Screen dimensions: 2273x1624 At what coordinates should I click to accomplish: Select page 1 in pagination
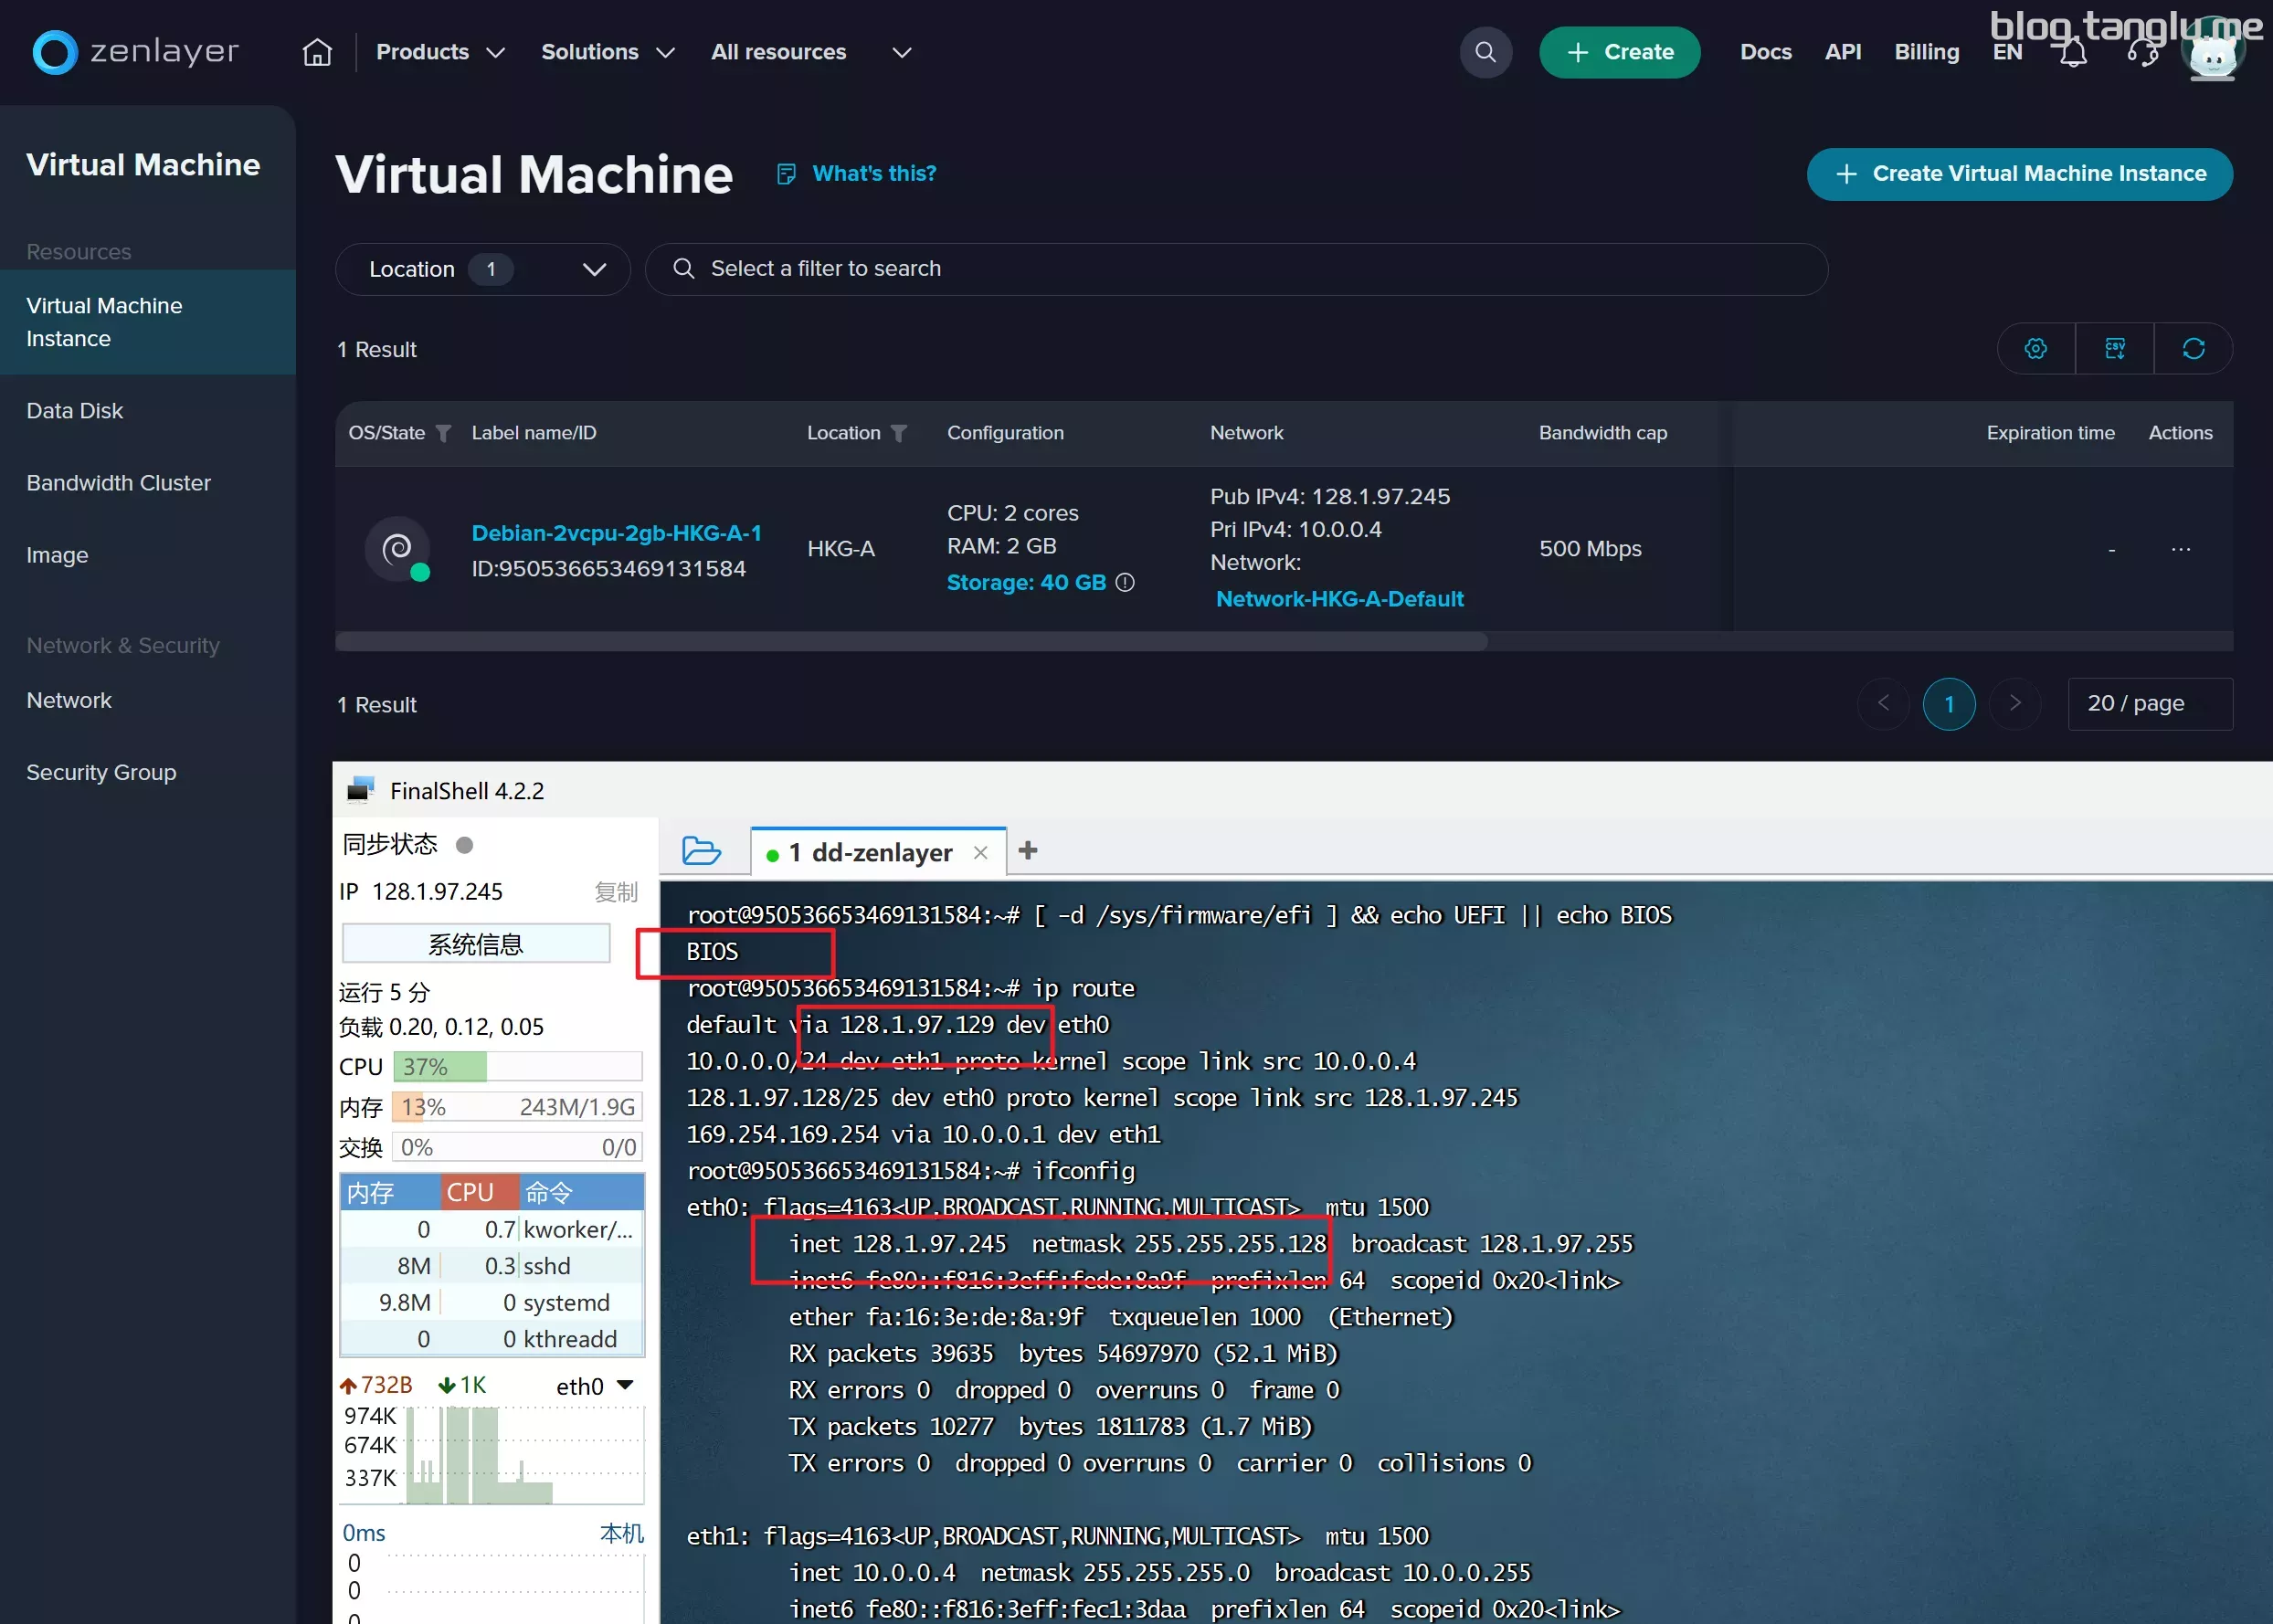1949,704
